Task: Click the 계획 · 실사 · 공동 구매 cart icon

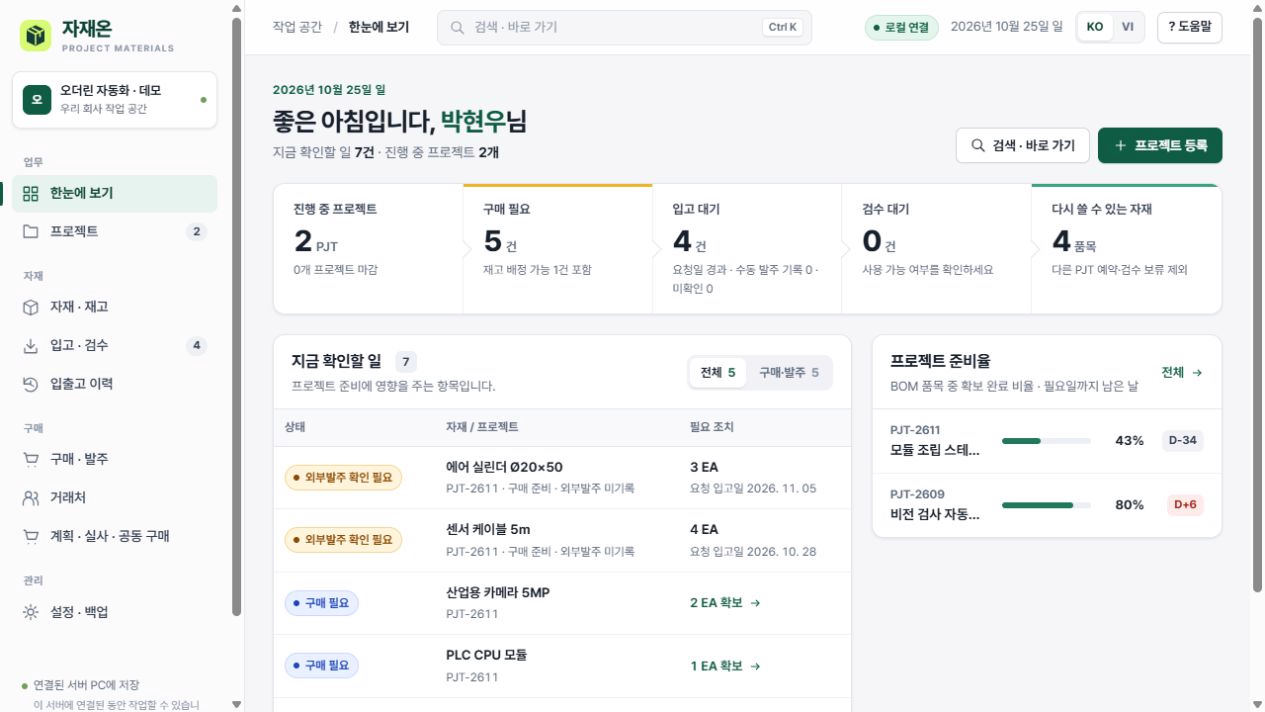Action: [31, 536]
